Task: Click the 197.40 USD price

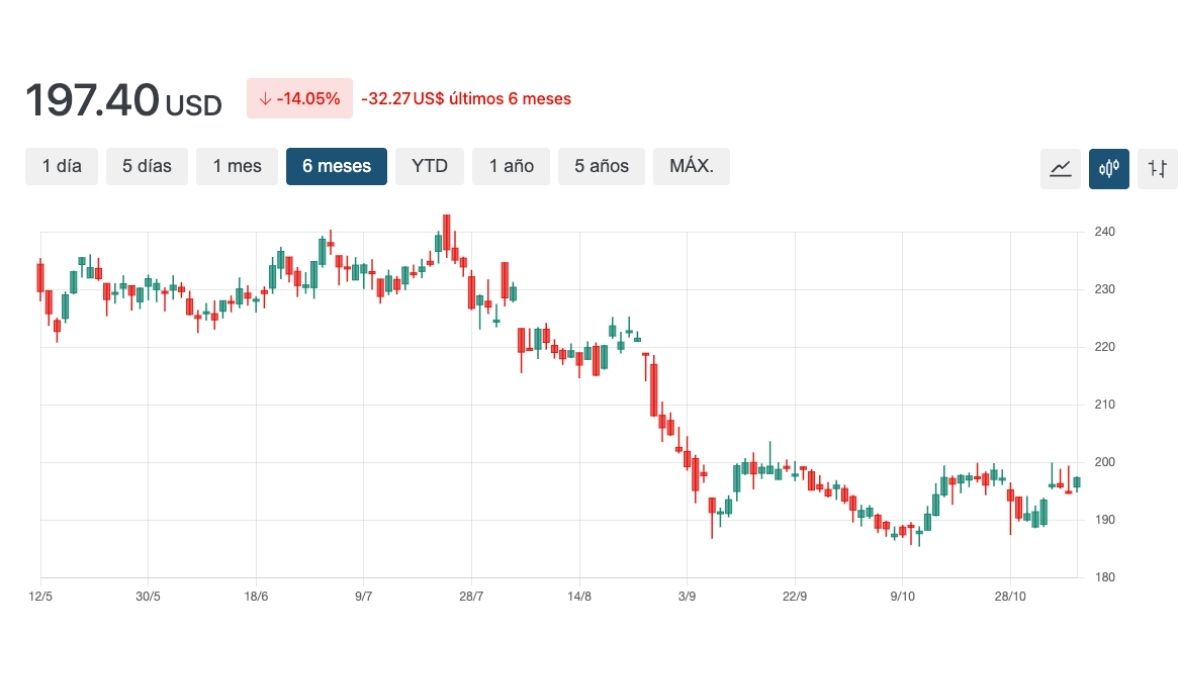Action: pos(123,101)
